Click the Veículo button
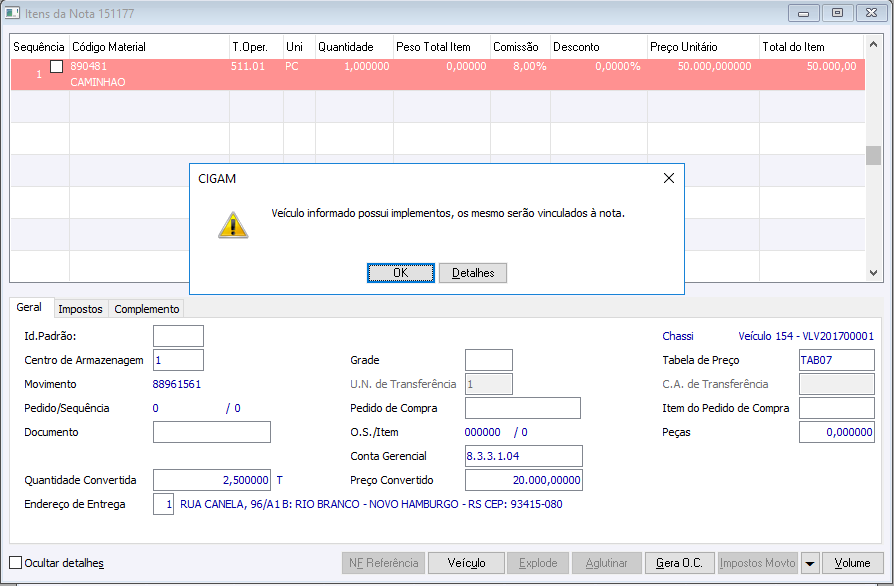The height and width of the screenshot is (586, 894). [466, 563]
